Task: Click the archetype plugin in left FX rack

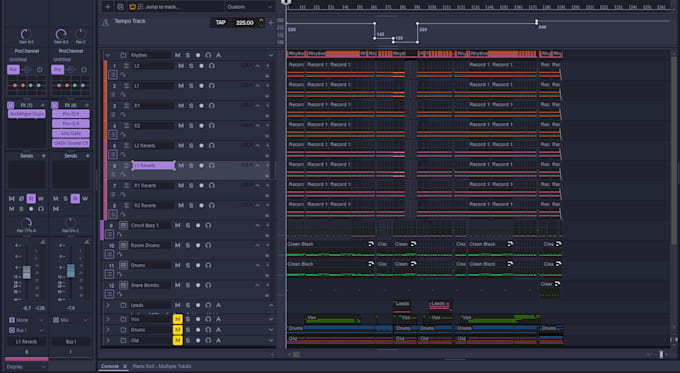Action: 27,114
